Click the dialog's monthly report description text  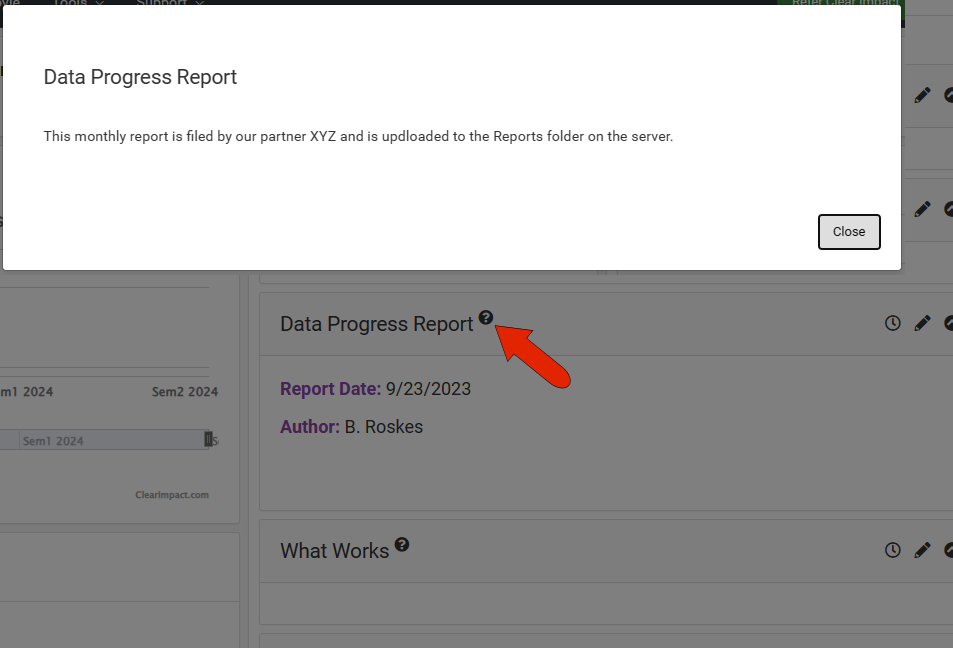(358, 136)
